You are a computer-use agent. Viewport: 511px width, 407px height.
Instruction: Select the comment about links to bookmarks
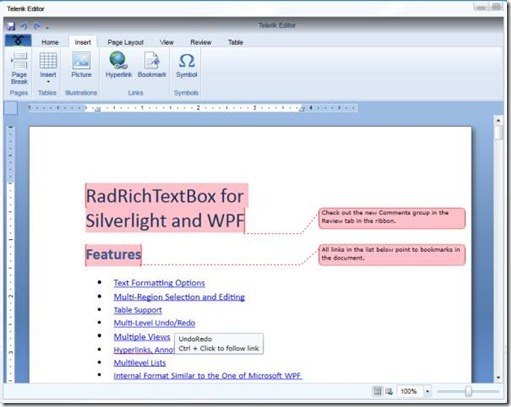pos(392,255)
